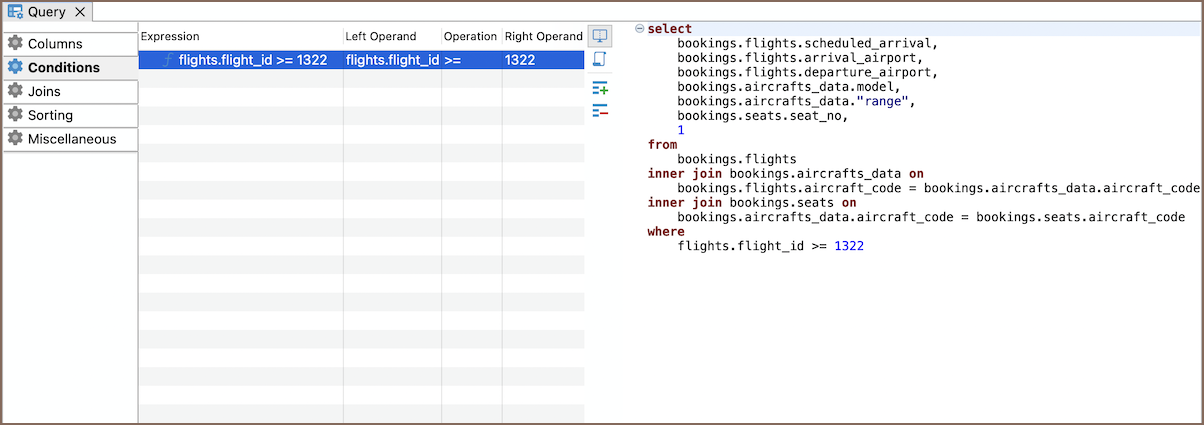The width and height of the screenshot is (1204, 425).
Task: Click the Left Operand cell flights.flight_id
Action: (x=392, y=60)
